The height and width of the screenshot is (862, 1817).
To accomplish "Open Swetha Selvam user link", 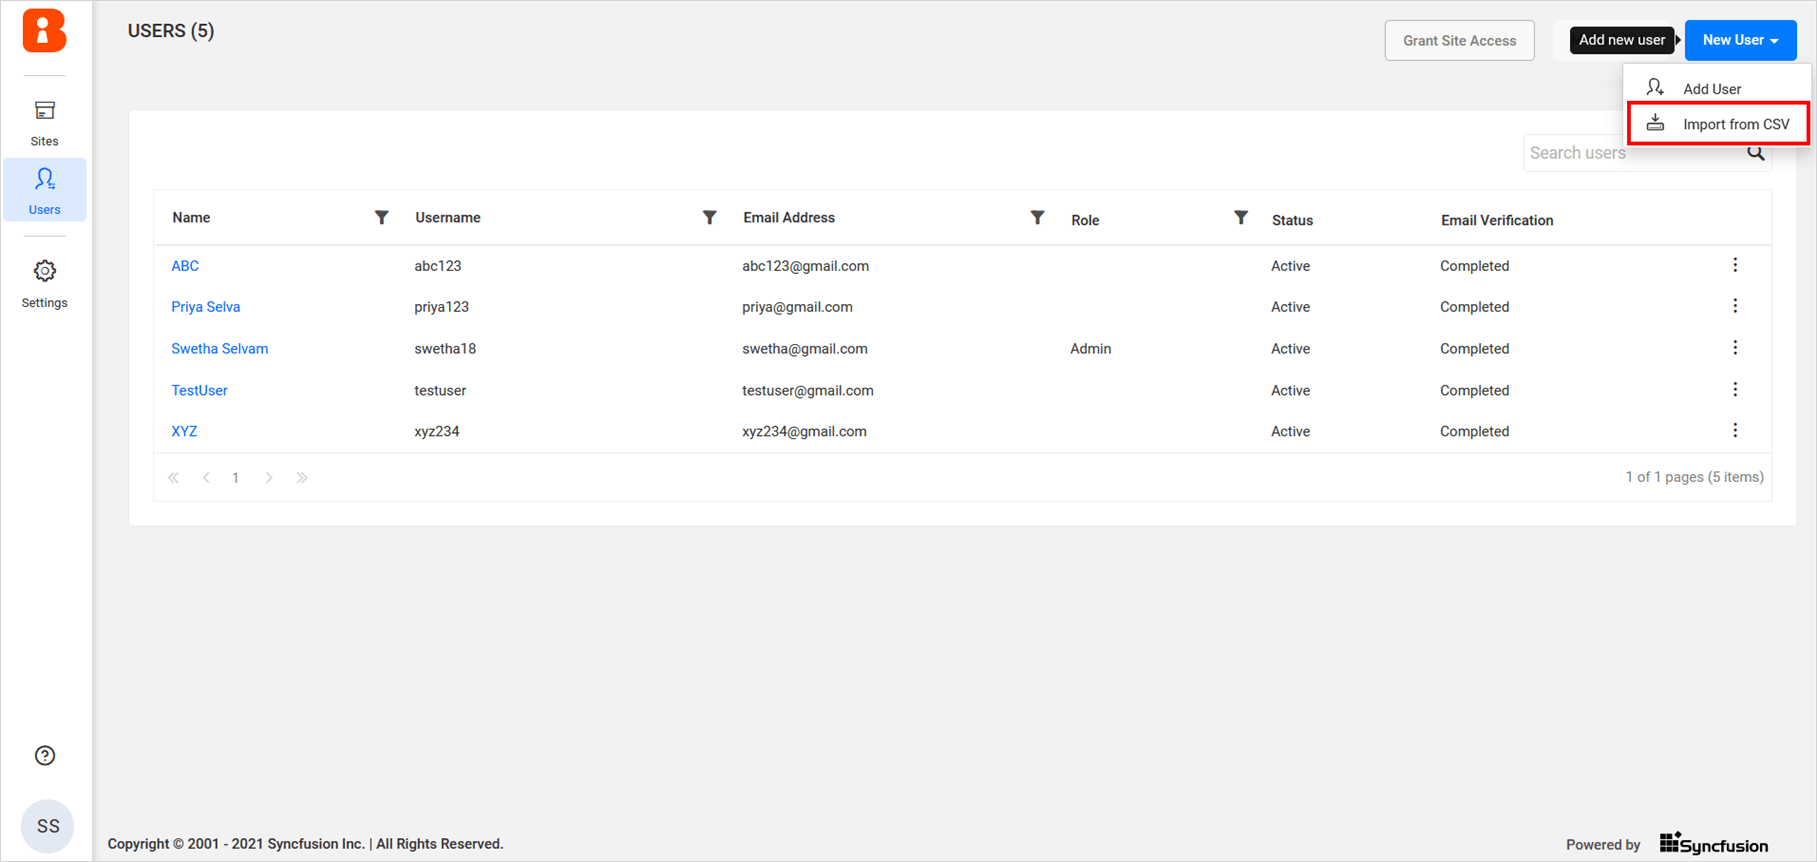I will (220, 349).
